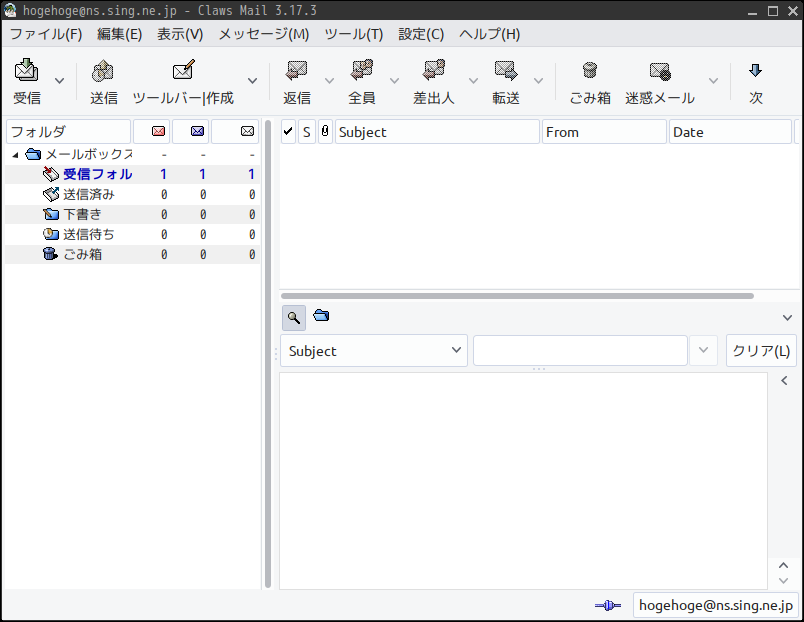Select the メールボックス root folder
The width and height of the screenshot is (804, 622).
tap(132, 154)
